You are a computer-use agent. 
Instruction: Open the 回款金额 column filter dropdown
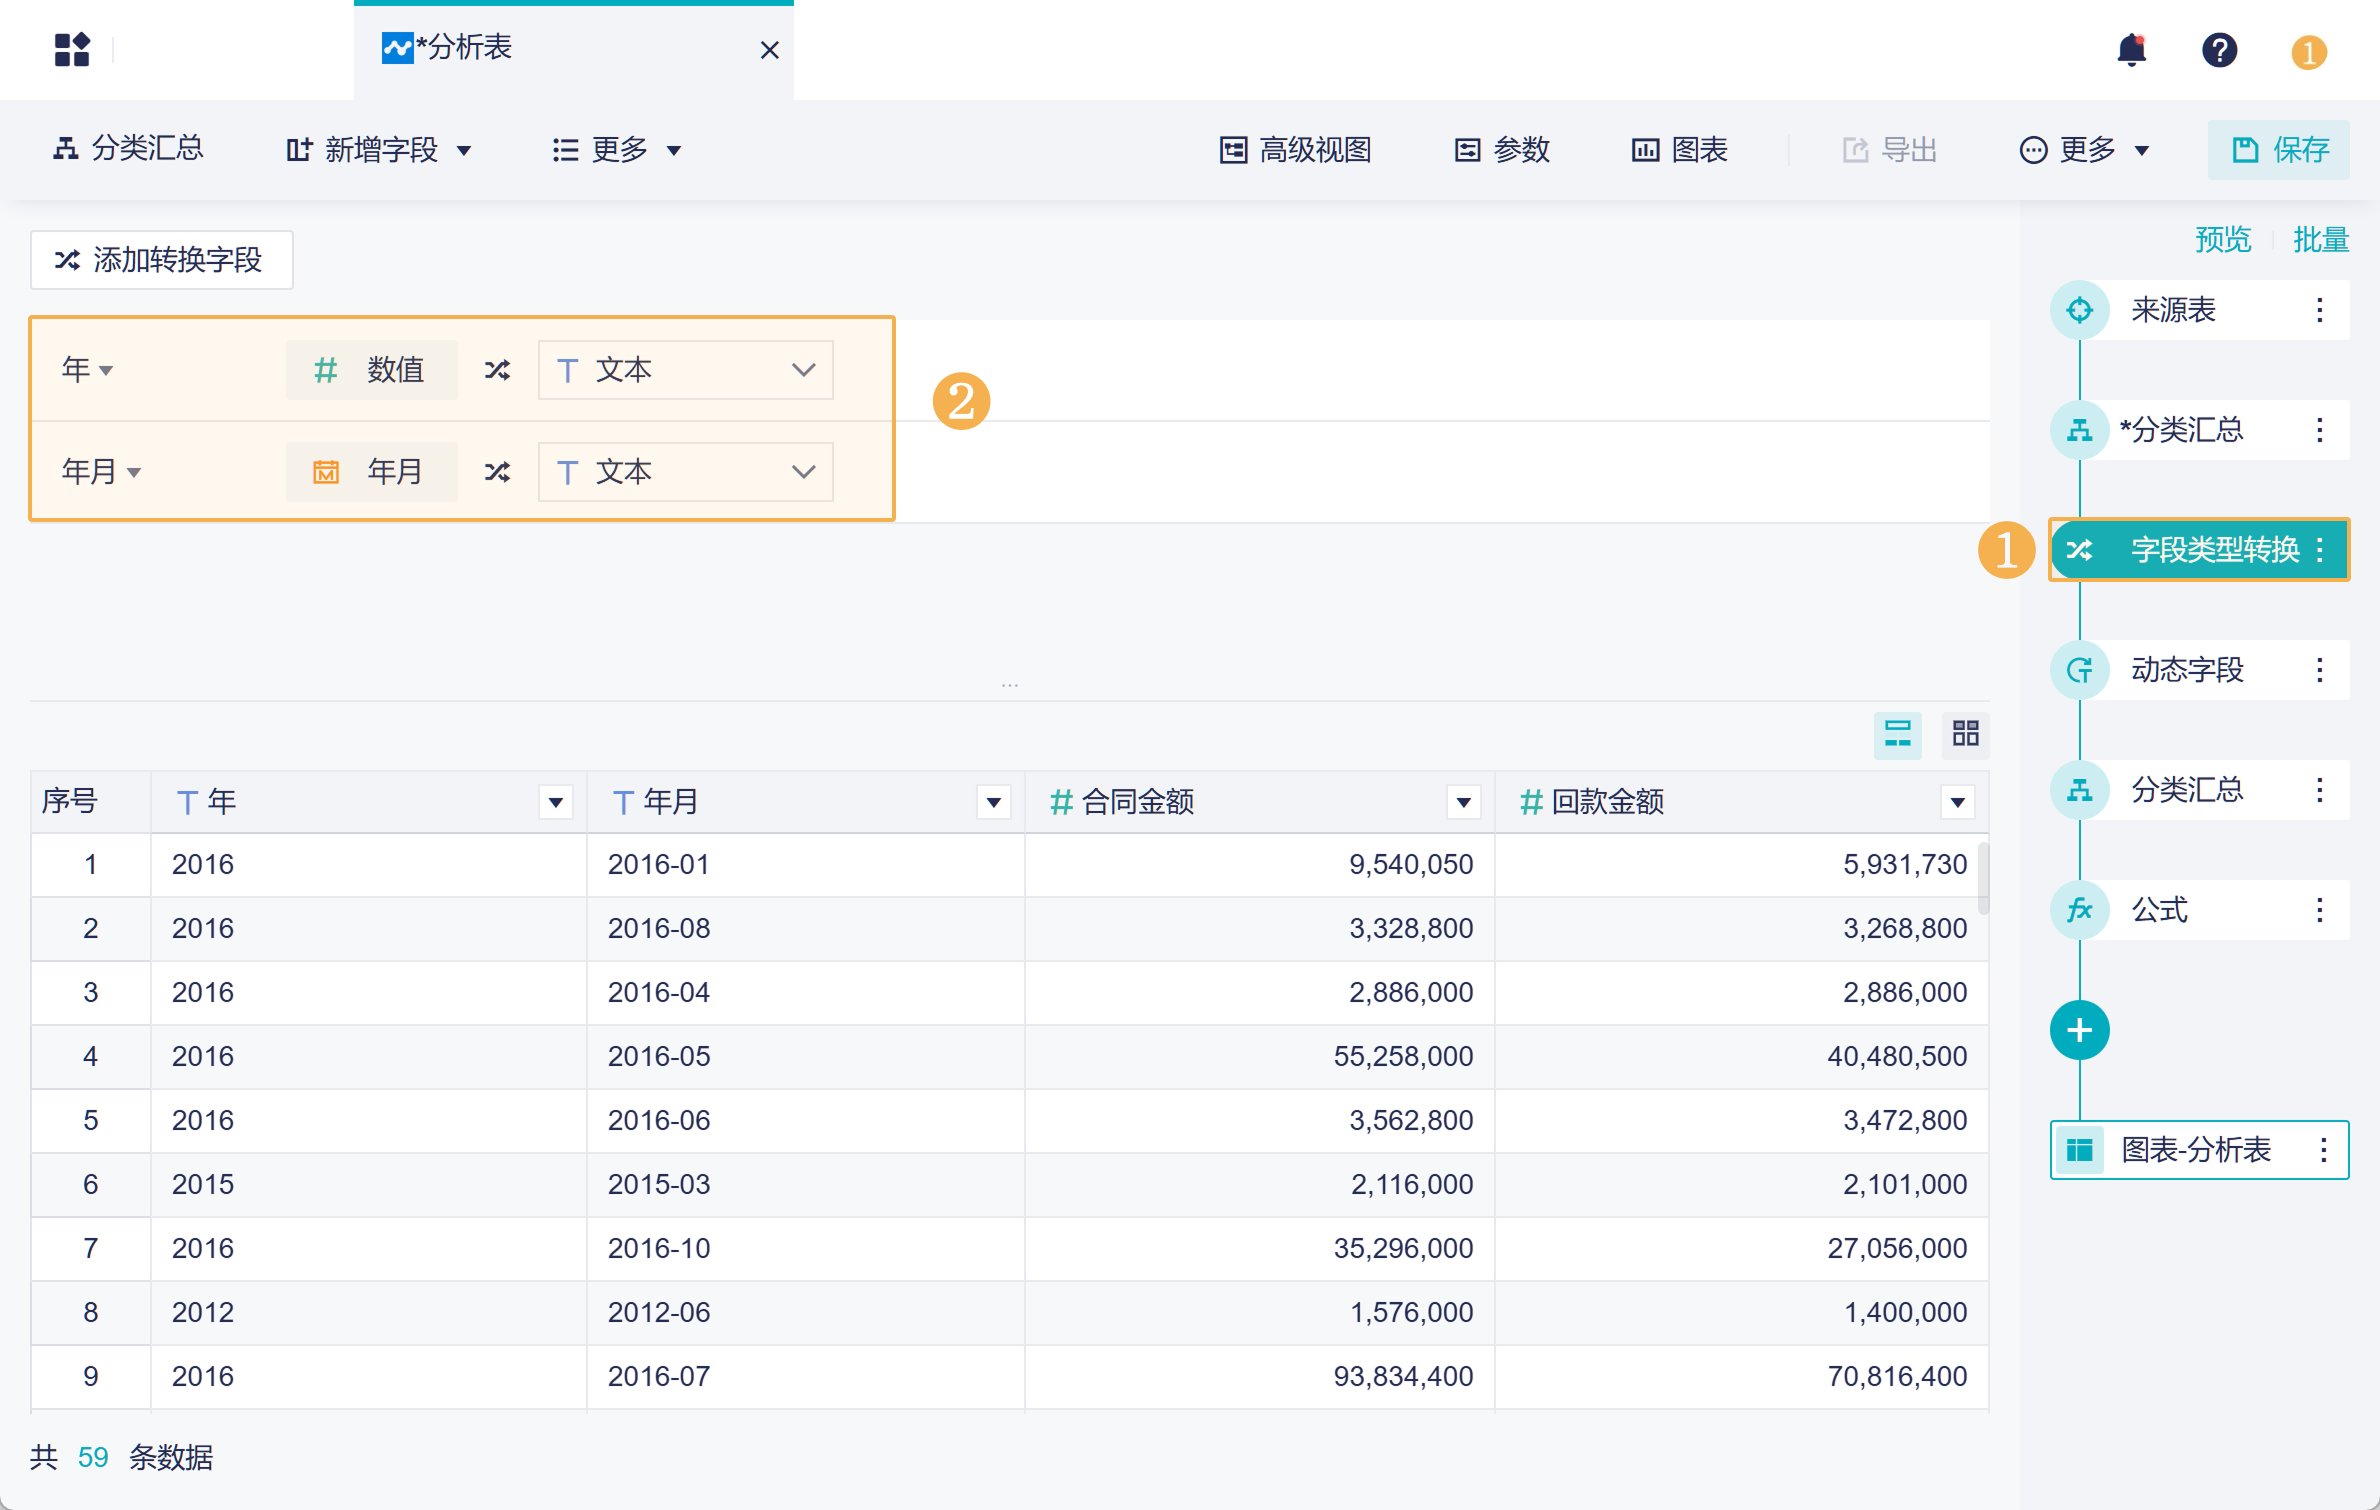1958,802
